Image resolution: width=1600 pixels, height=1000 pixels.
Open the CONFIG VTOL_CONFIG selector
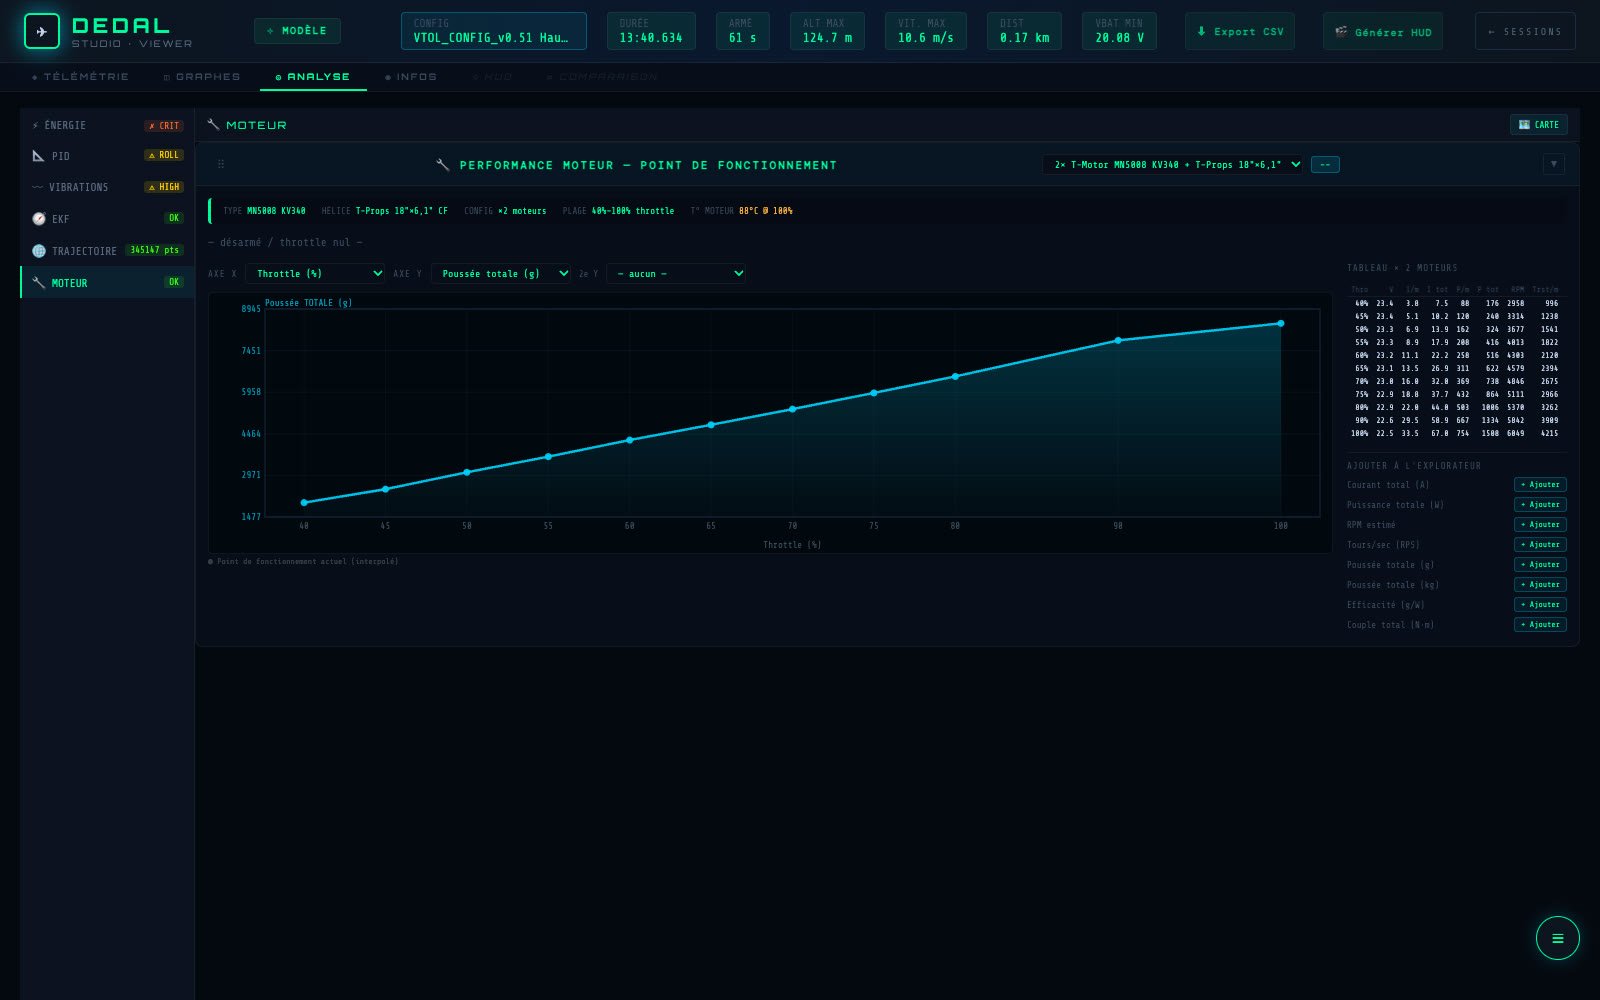click(493, 31)
